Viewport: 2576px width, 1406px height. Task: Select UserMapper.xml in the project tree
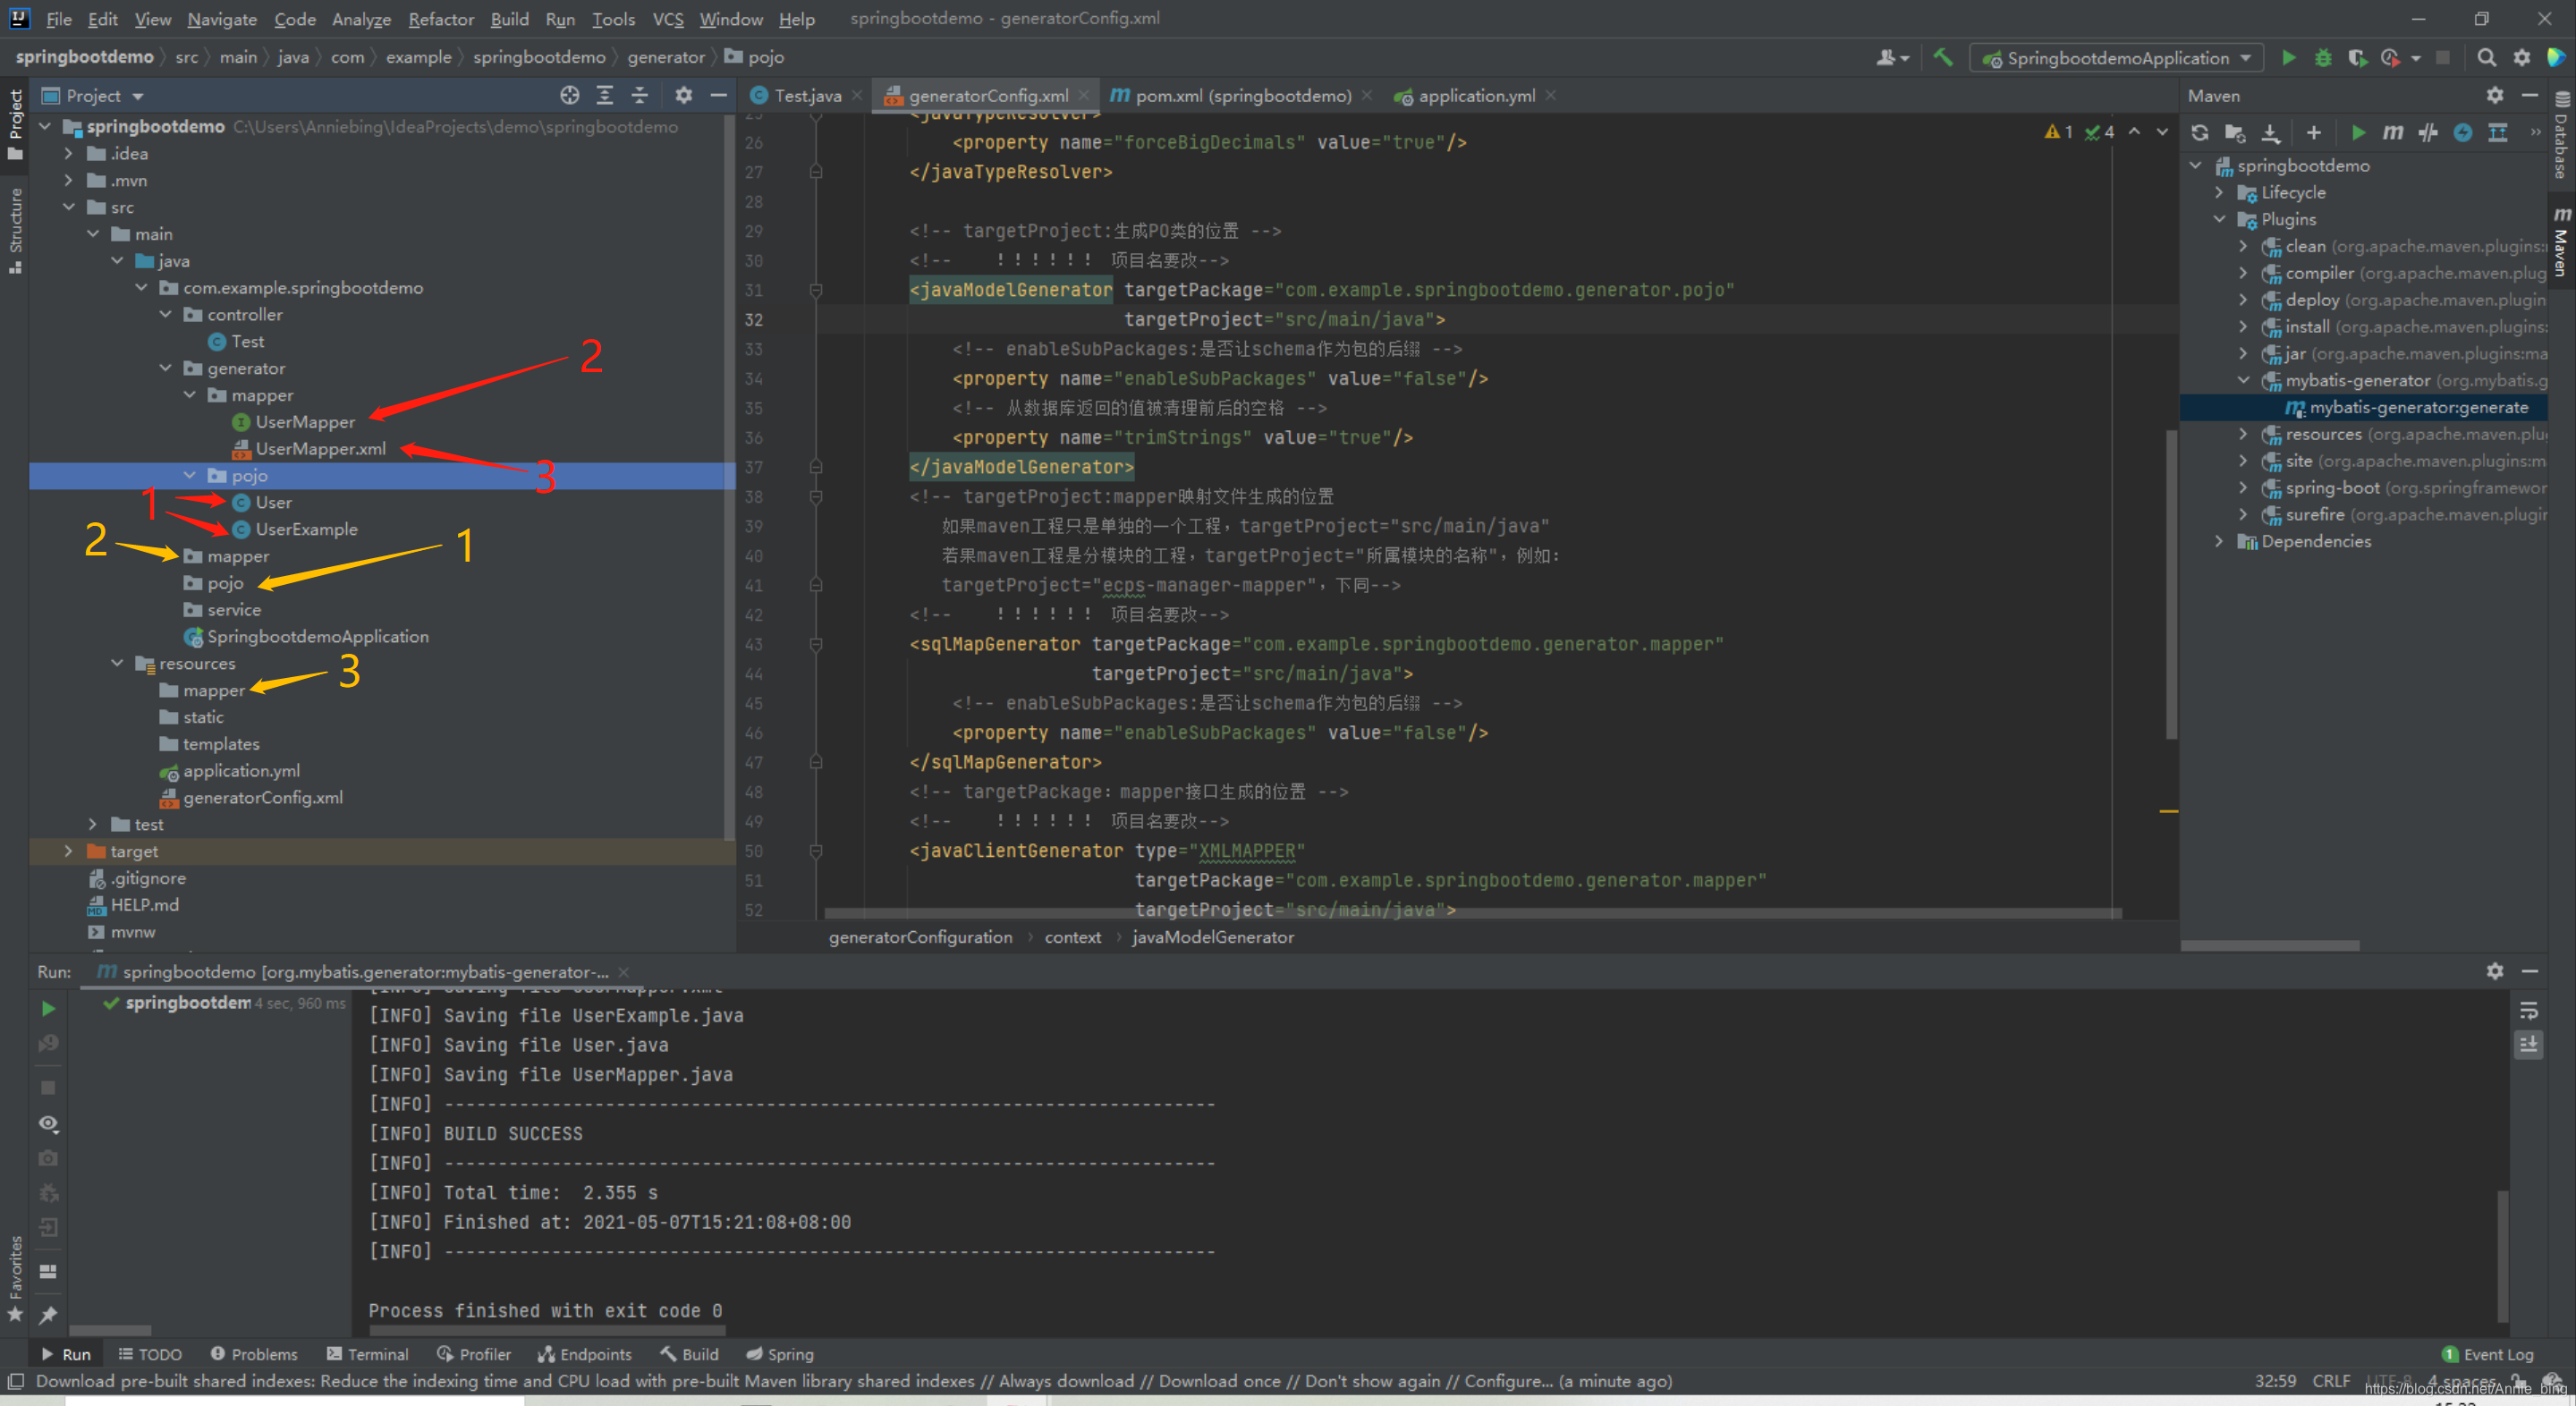[320, 449]
